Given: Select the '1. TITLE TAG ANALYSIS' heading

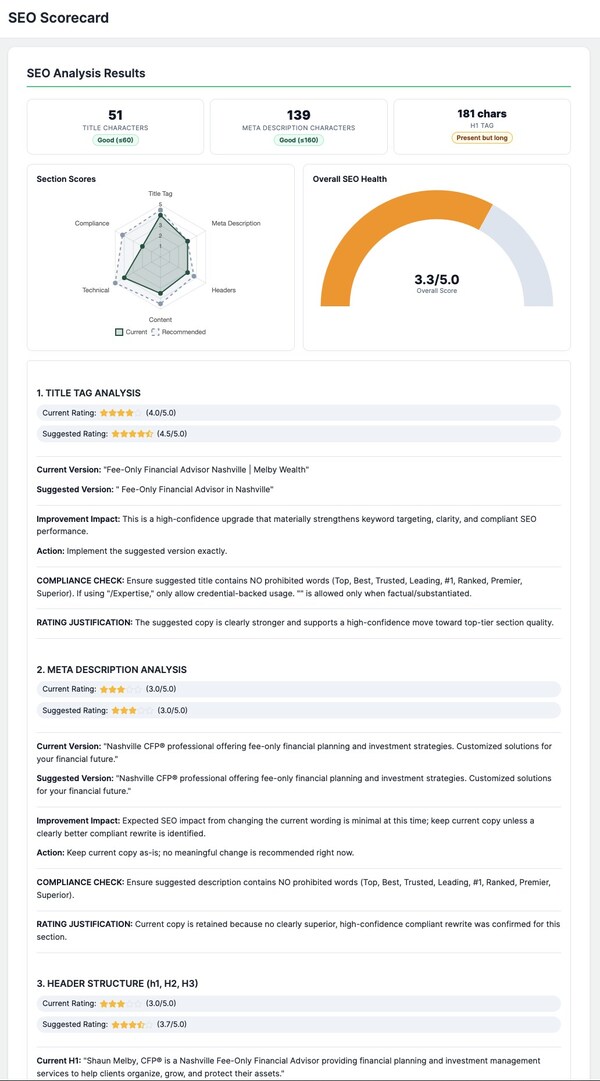Looking at the screenshot, I should pos(89,393).
